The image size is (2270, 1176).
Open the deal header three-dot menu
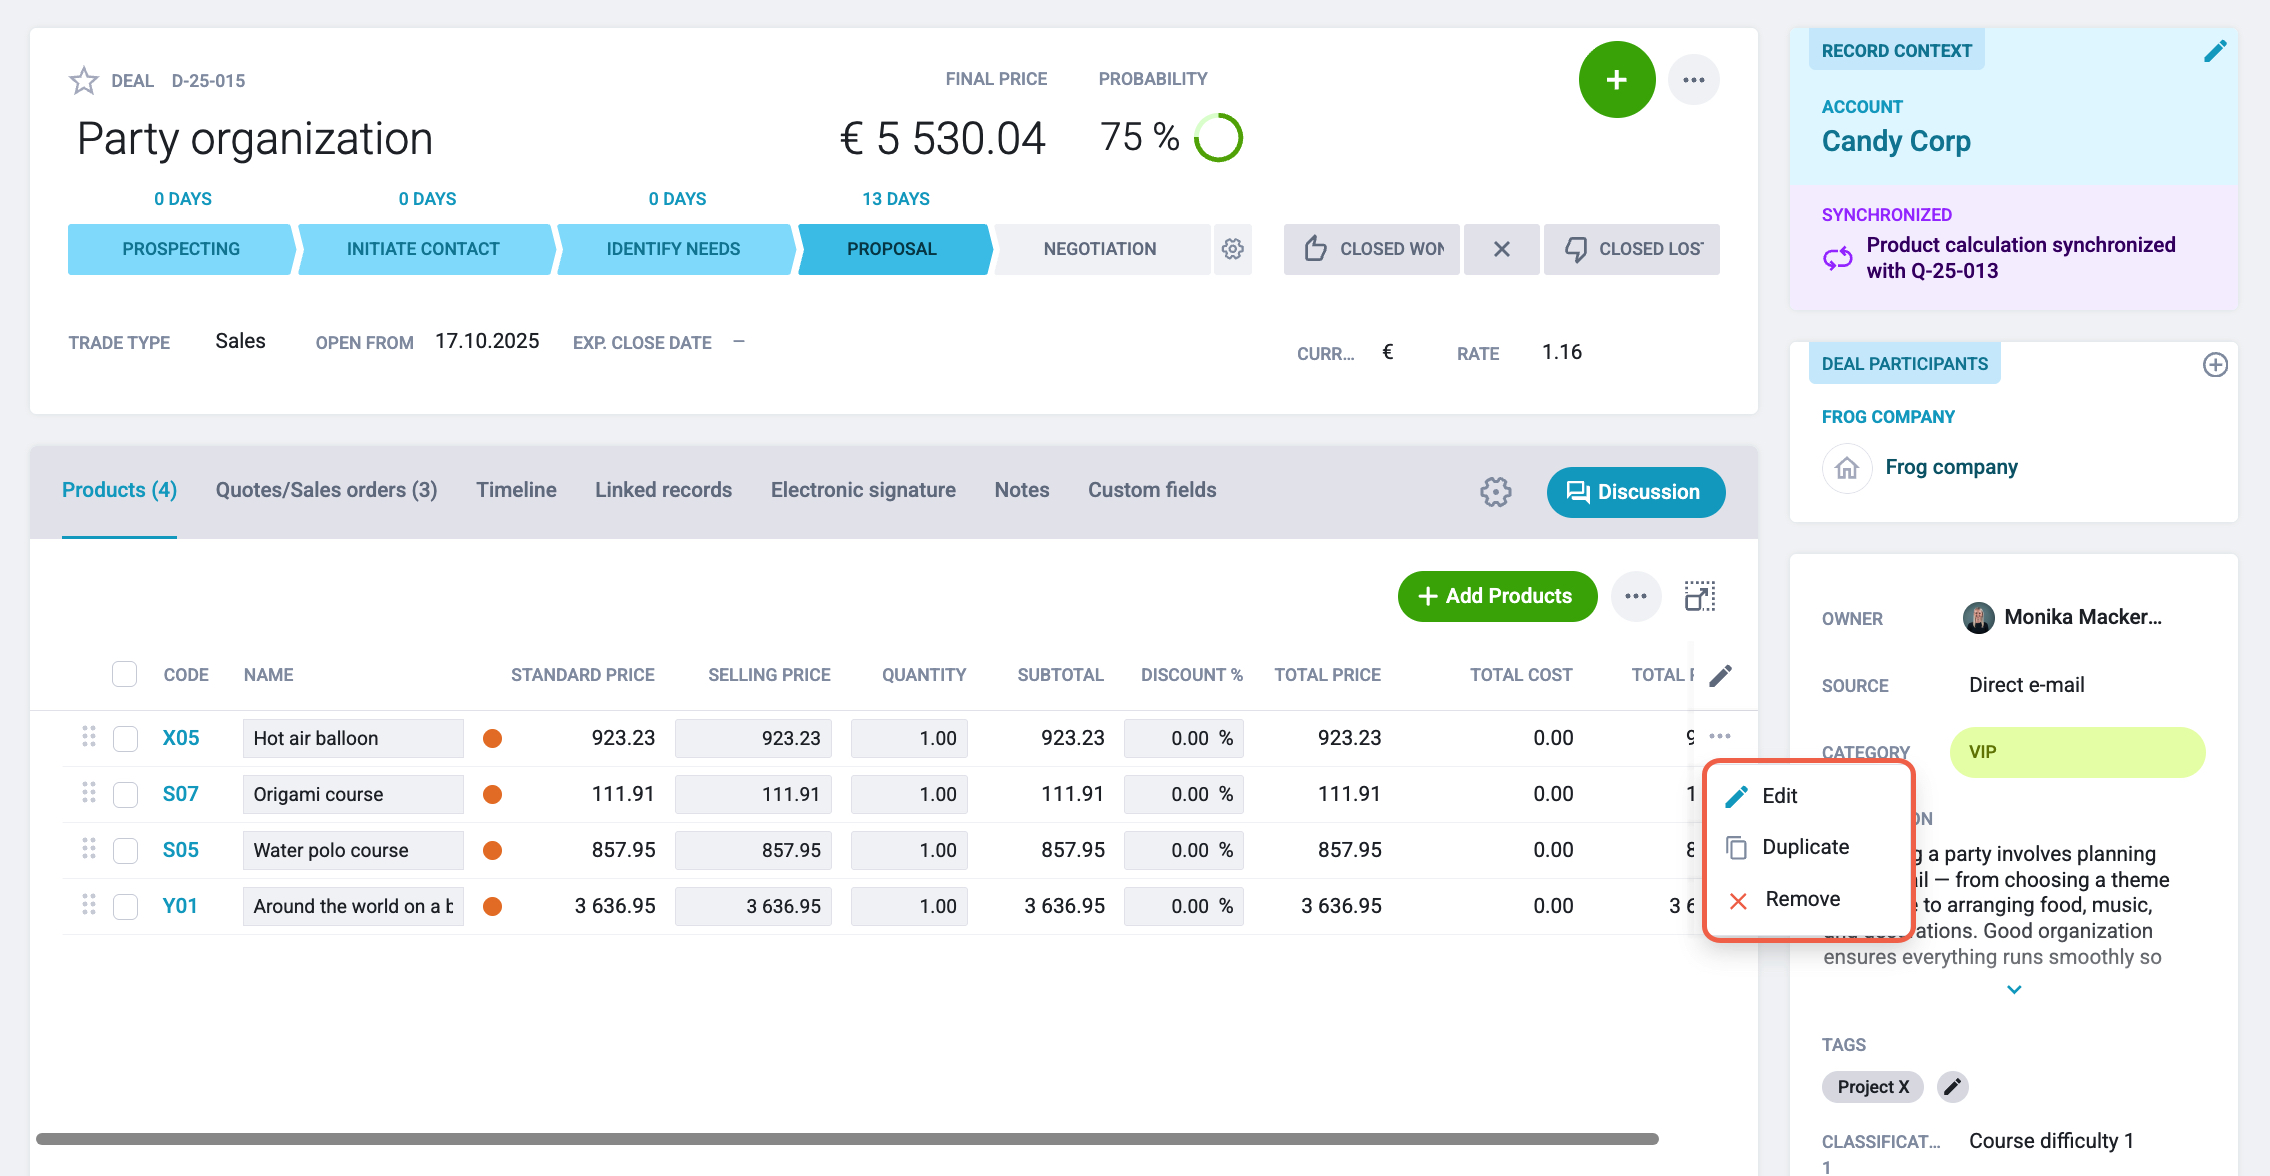1694,80
